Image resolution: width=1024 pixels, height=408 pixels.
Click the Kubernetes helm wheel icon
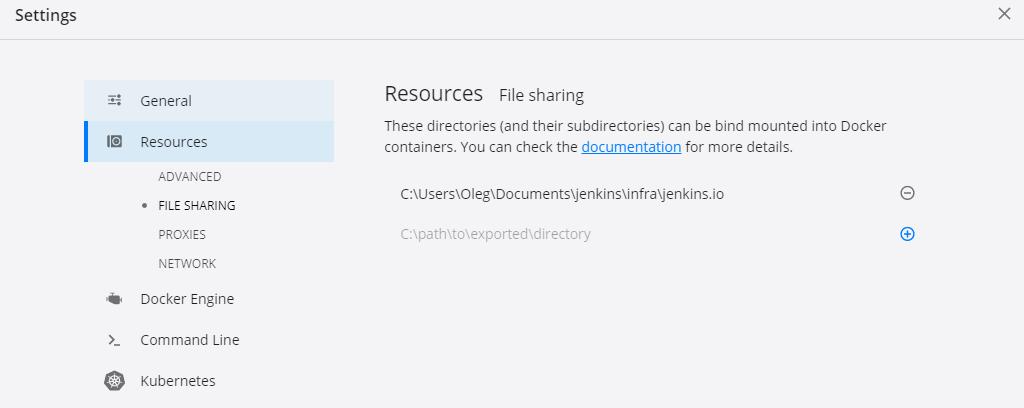click(114, 381)
